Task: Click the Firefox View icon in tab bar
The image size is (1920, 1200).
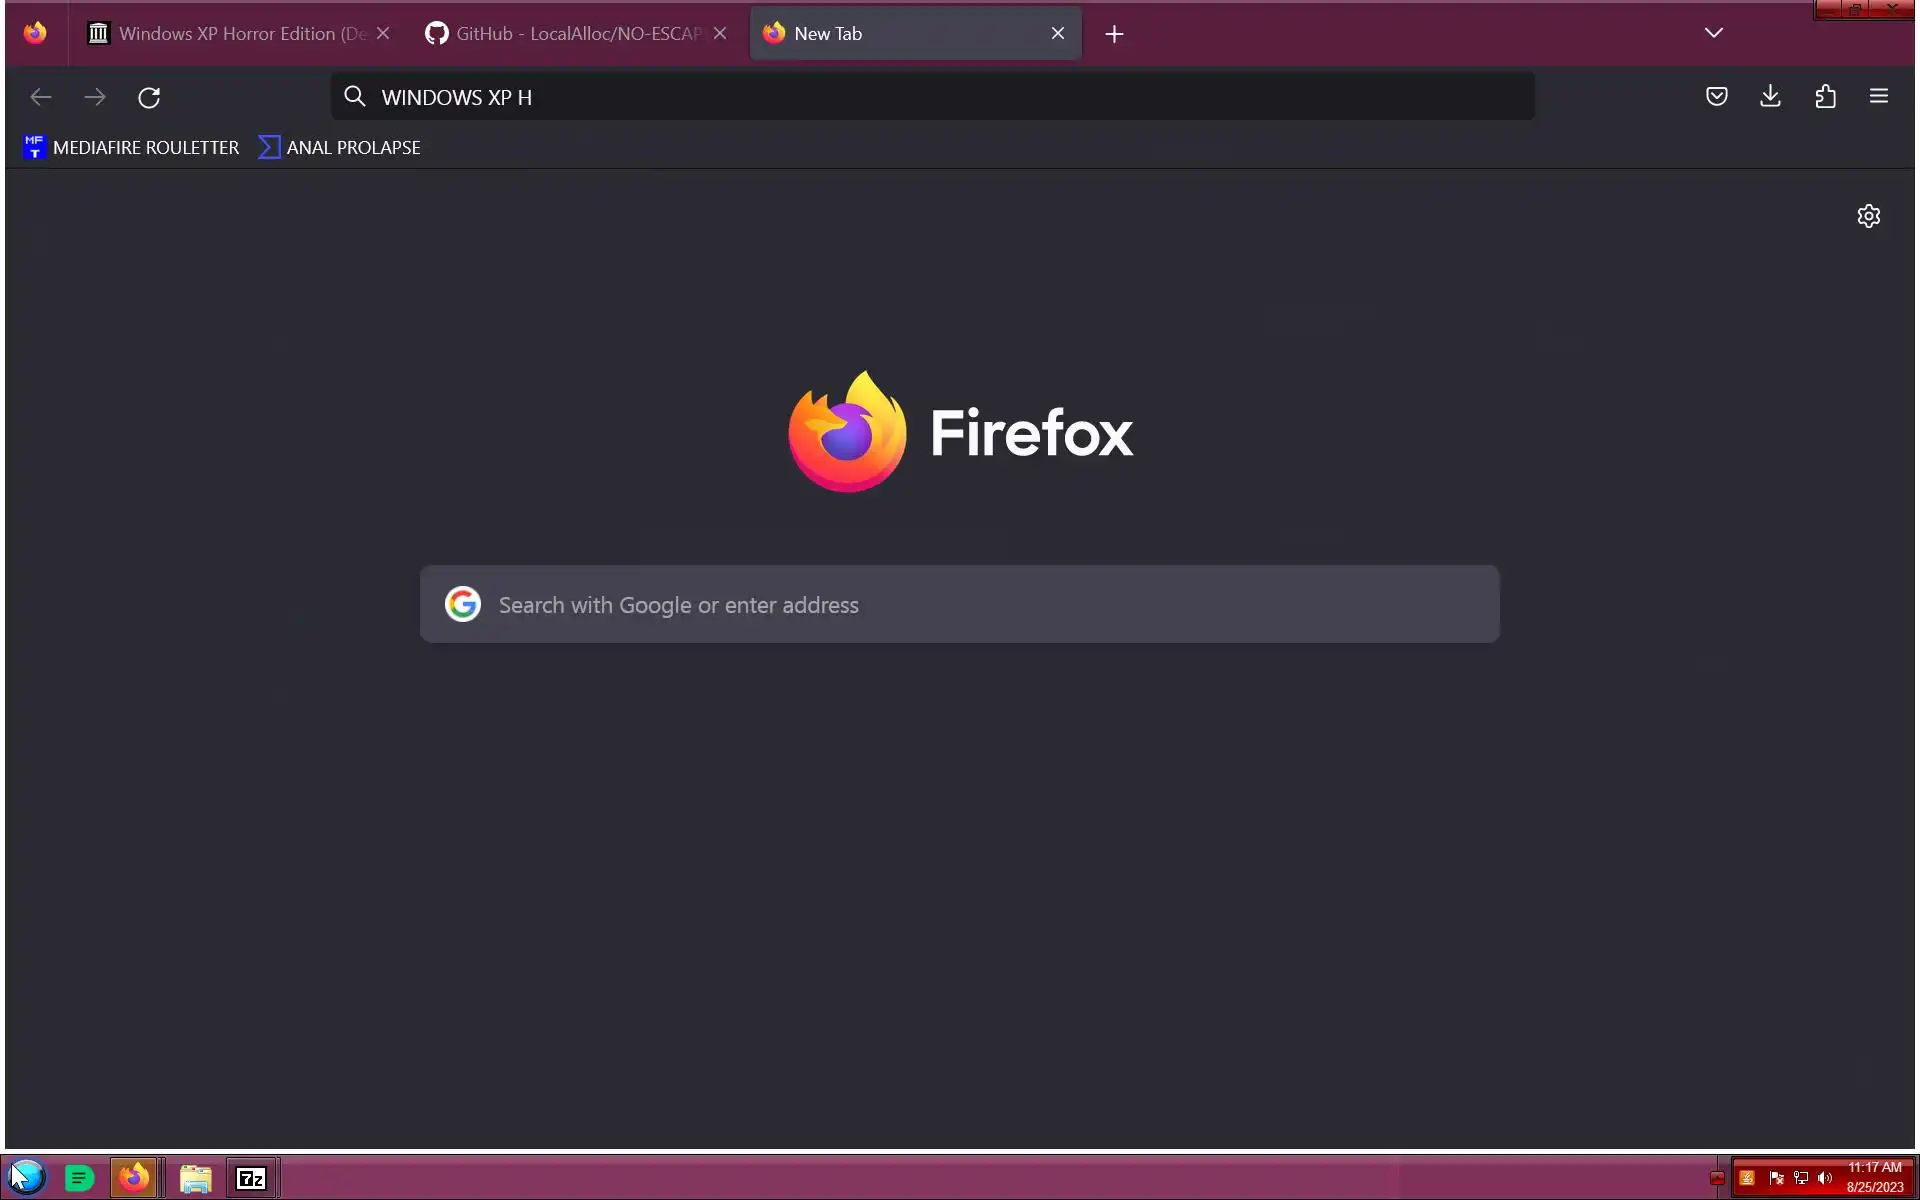Action: 35,34
